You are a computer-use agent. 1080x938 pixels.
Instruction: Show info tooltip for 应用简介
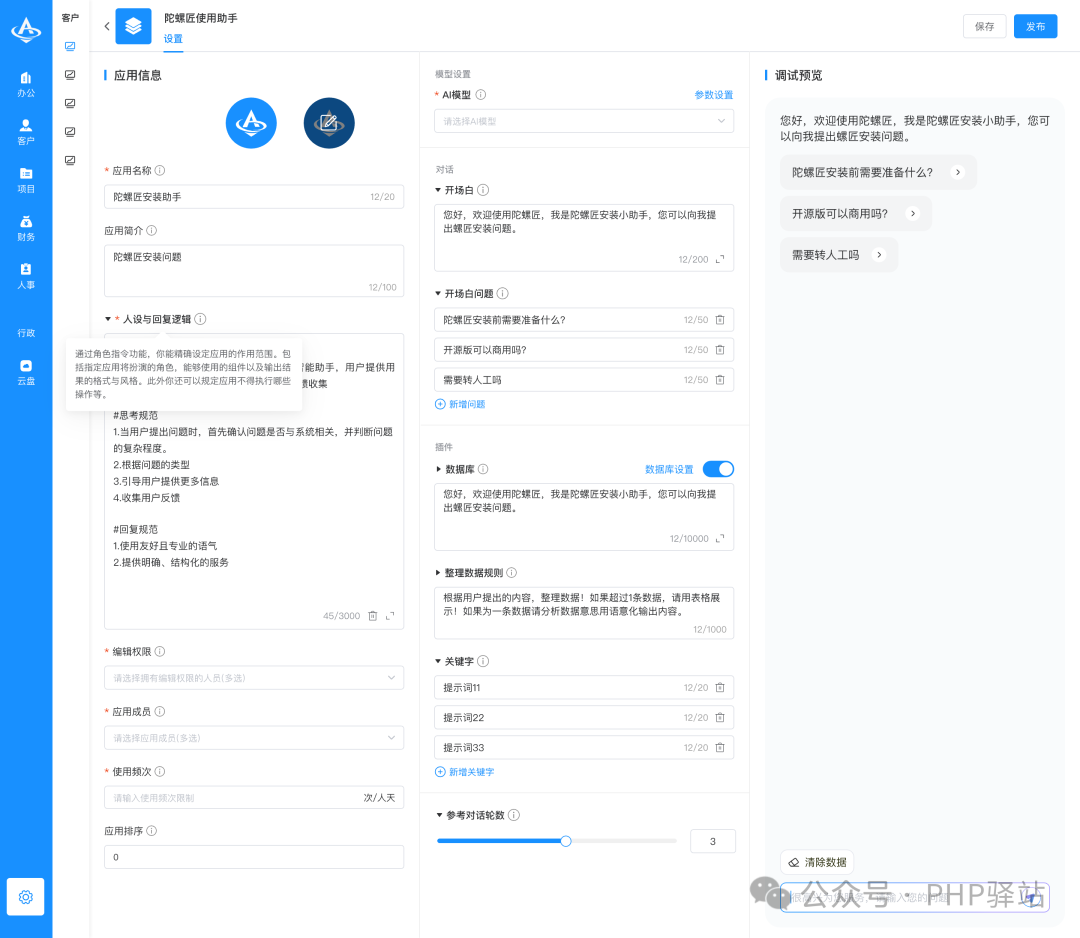(x=152, y=230)
